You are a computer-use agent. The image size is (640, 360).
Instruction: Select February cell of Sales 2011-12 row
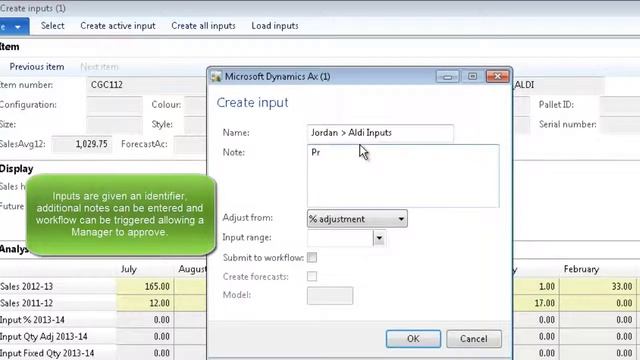click(598, 303)
